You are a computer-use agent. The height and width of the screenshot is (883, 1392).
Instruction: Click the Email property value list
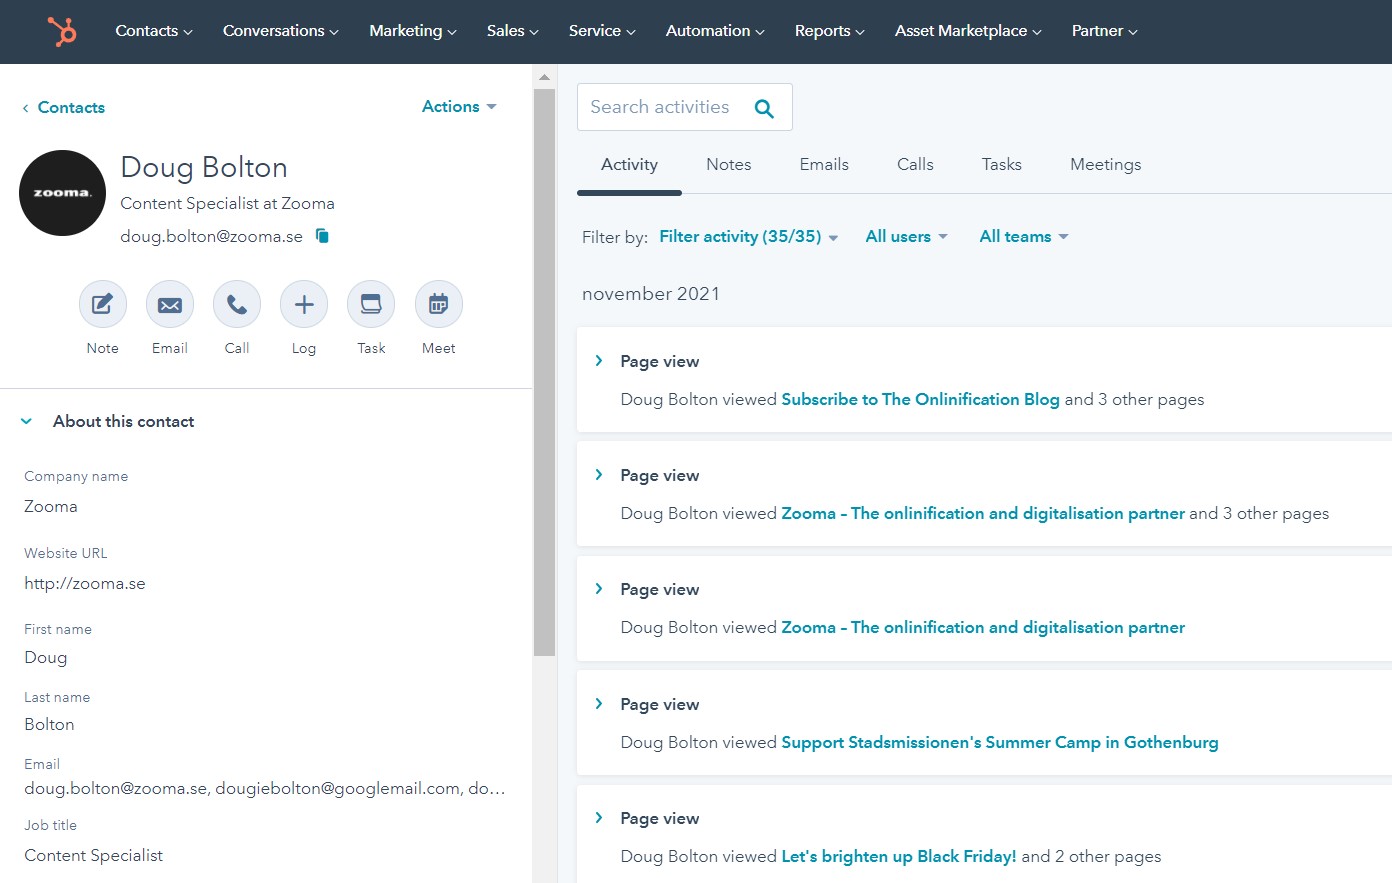[x=265, y=788]
